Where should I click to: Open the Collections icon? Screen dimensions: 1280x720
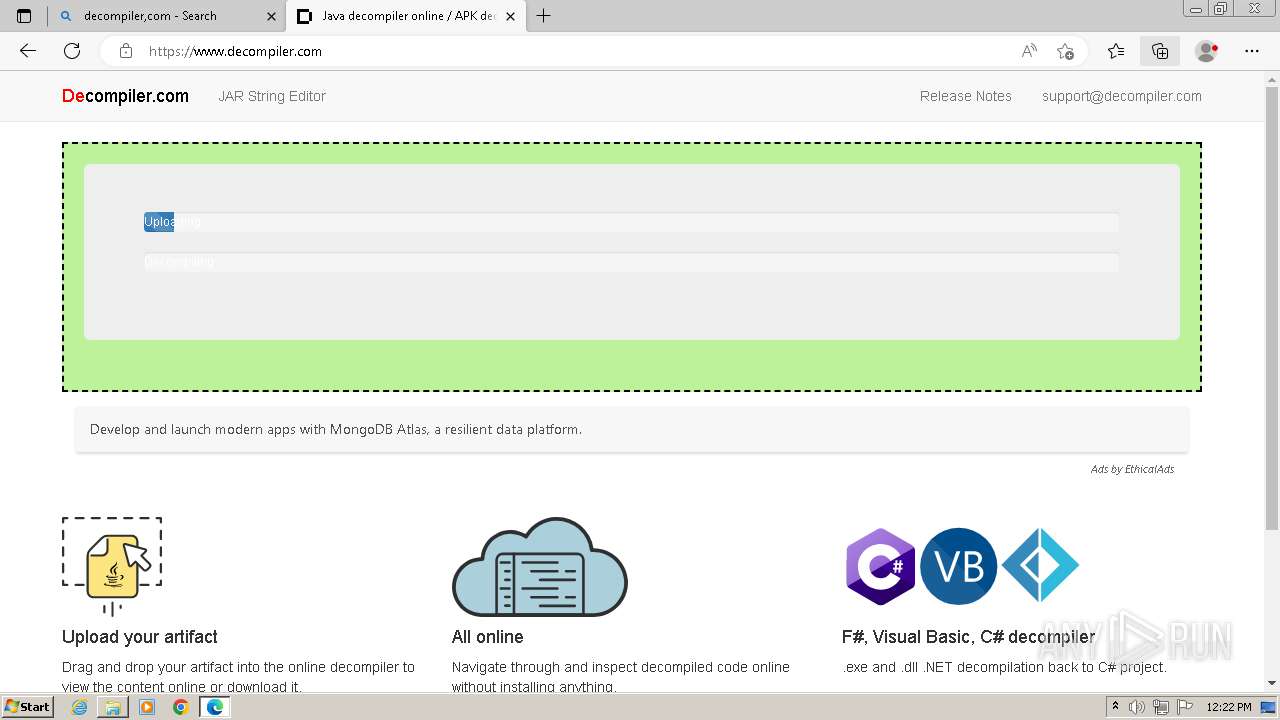point(1160,51)
